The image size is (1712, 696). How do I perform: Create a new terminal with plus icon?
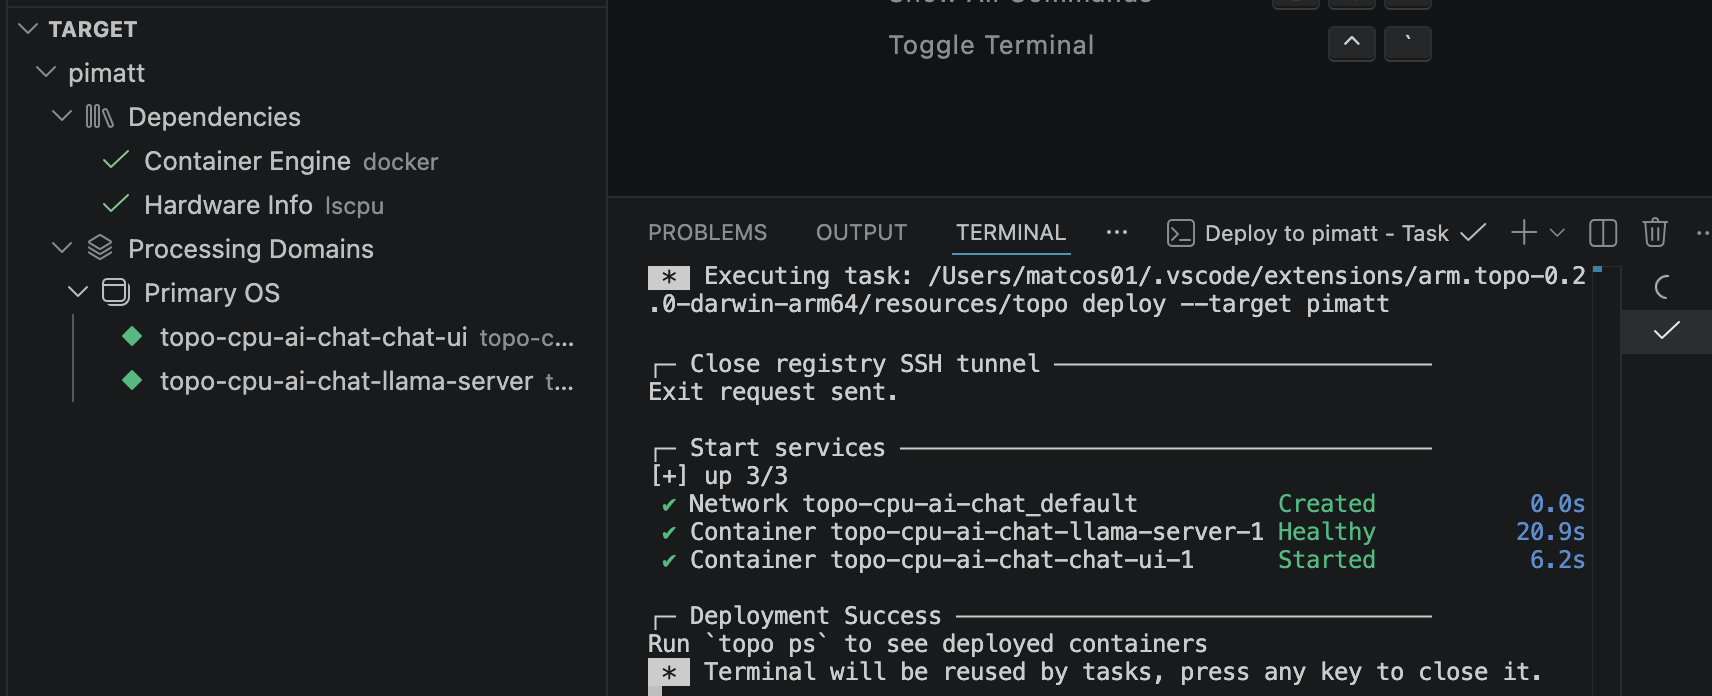coord(1524,233)
